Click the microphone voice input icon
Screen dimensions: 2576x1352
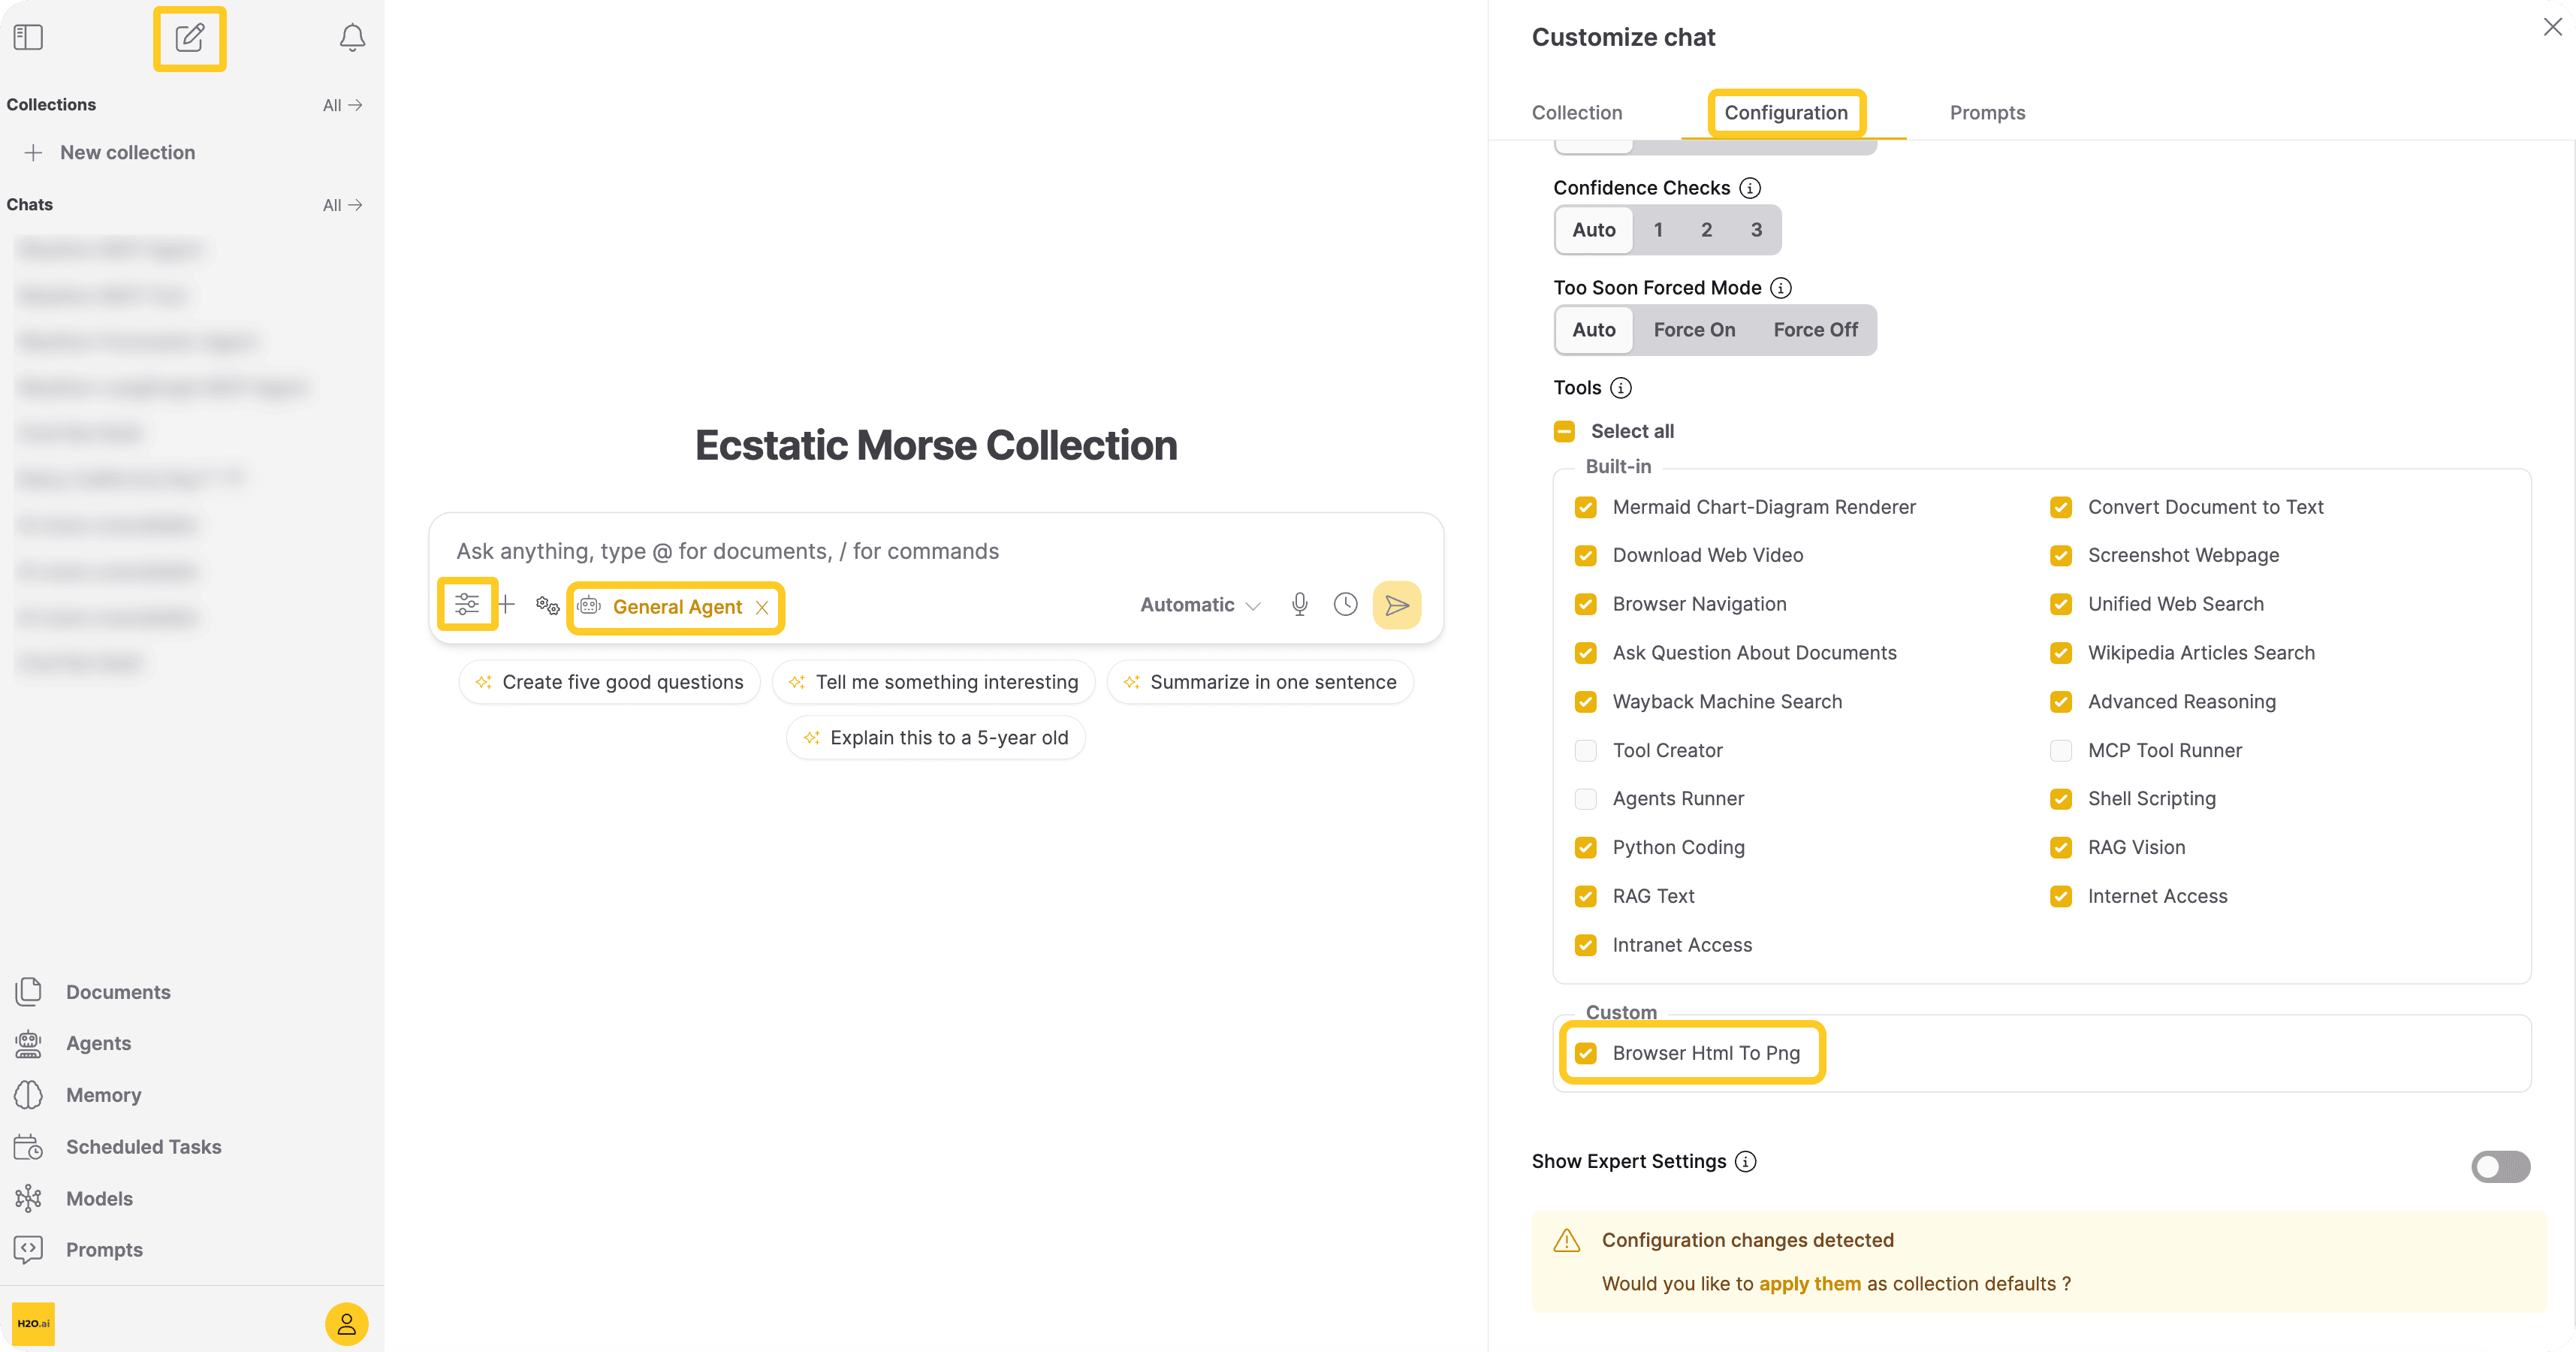pos(1299,604)
